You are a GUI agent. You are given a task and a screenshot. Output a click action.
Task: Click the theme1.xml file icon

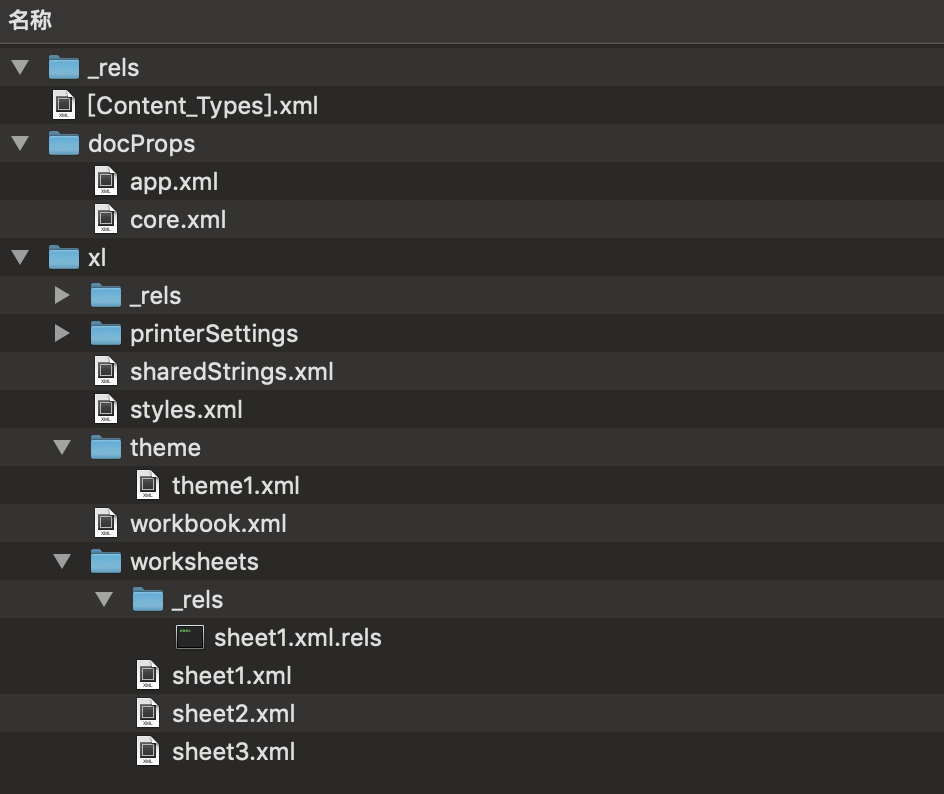pyautogui.click(x=148, y=485)
